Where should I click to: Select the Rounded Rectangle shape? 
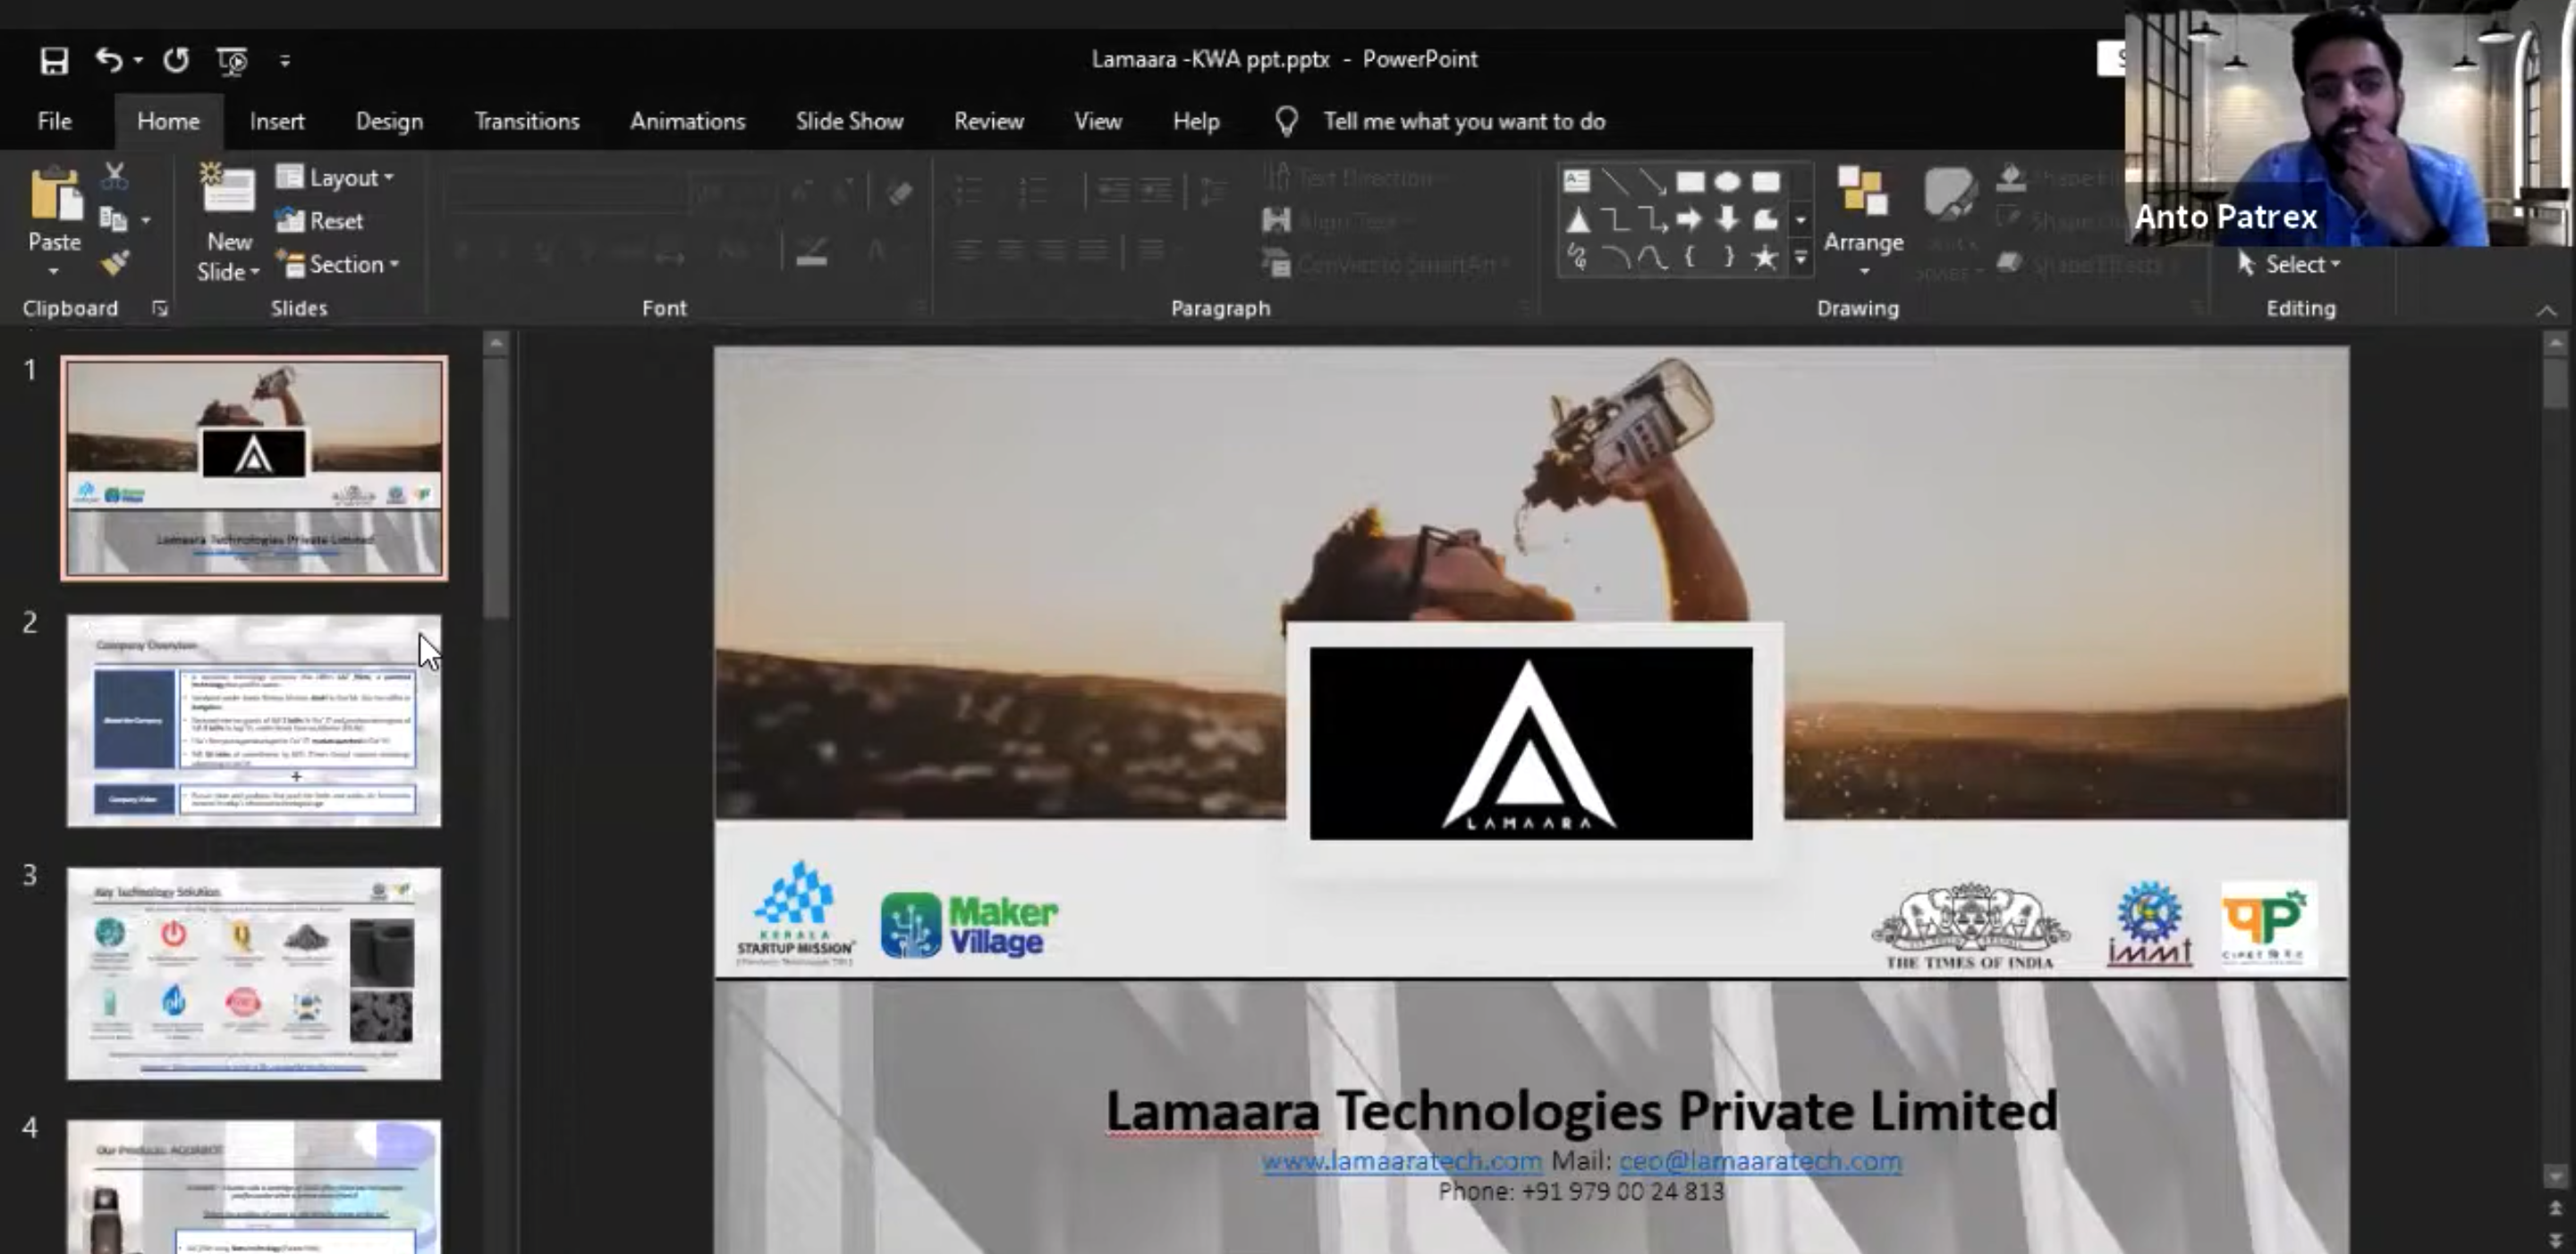pos(1765,181)
